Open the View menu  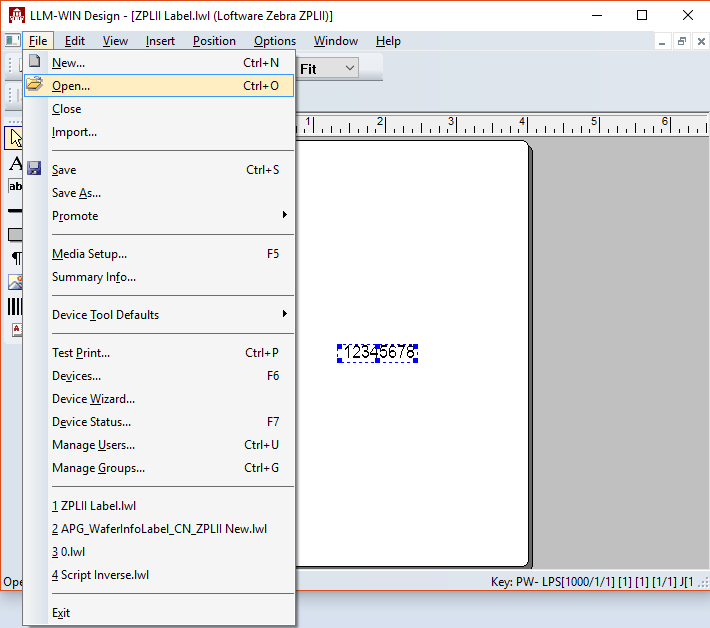pyautogui.click(x=115, y=41)
